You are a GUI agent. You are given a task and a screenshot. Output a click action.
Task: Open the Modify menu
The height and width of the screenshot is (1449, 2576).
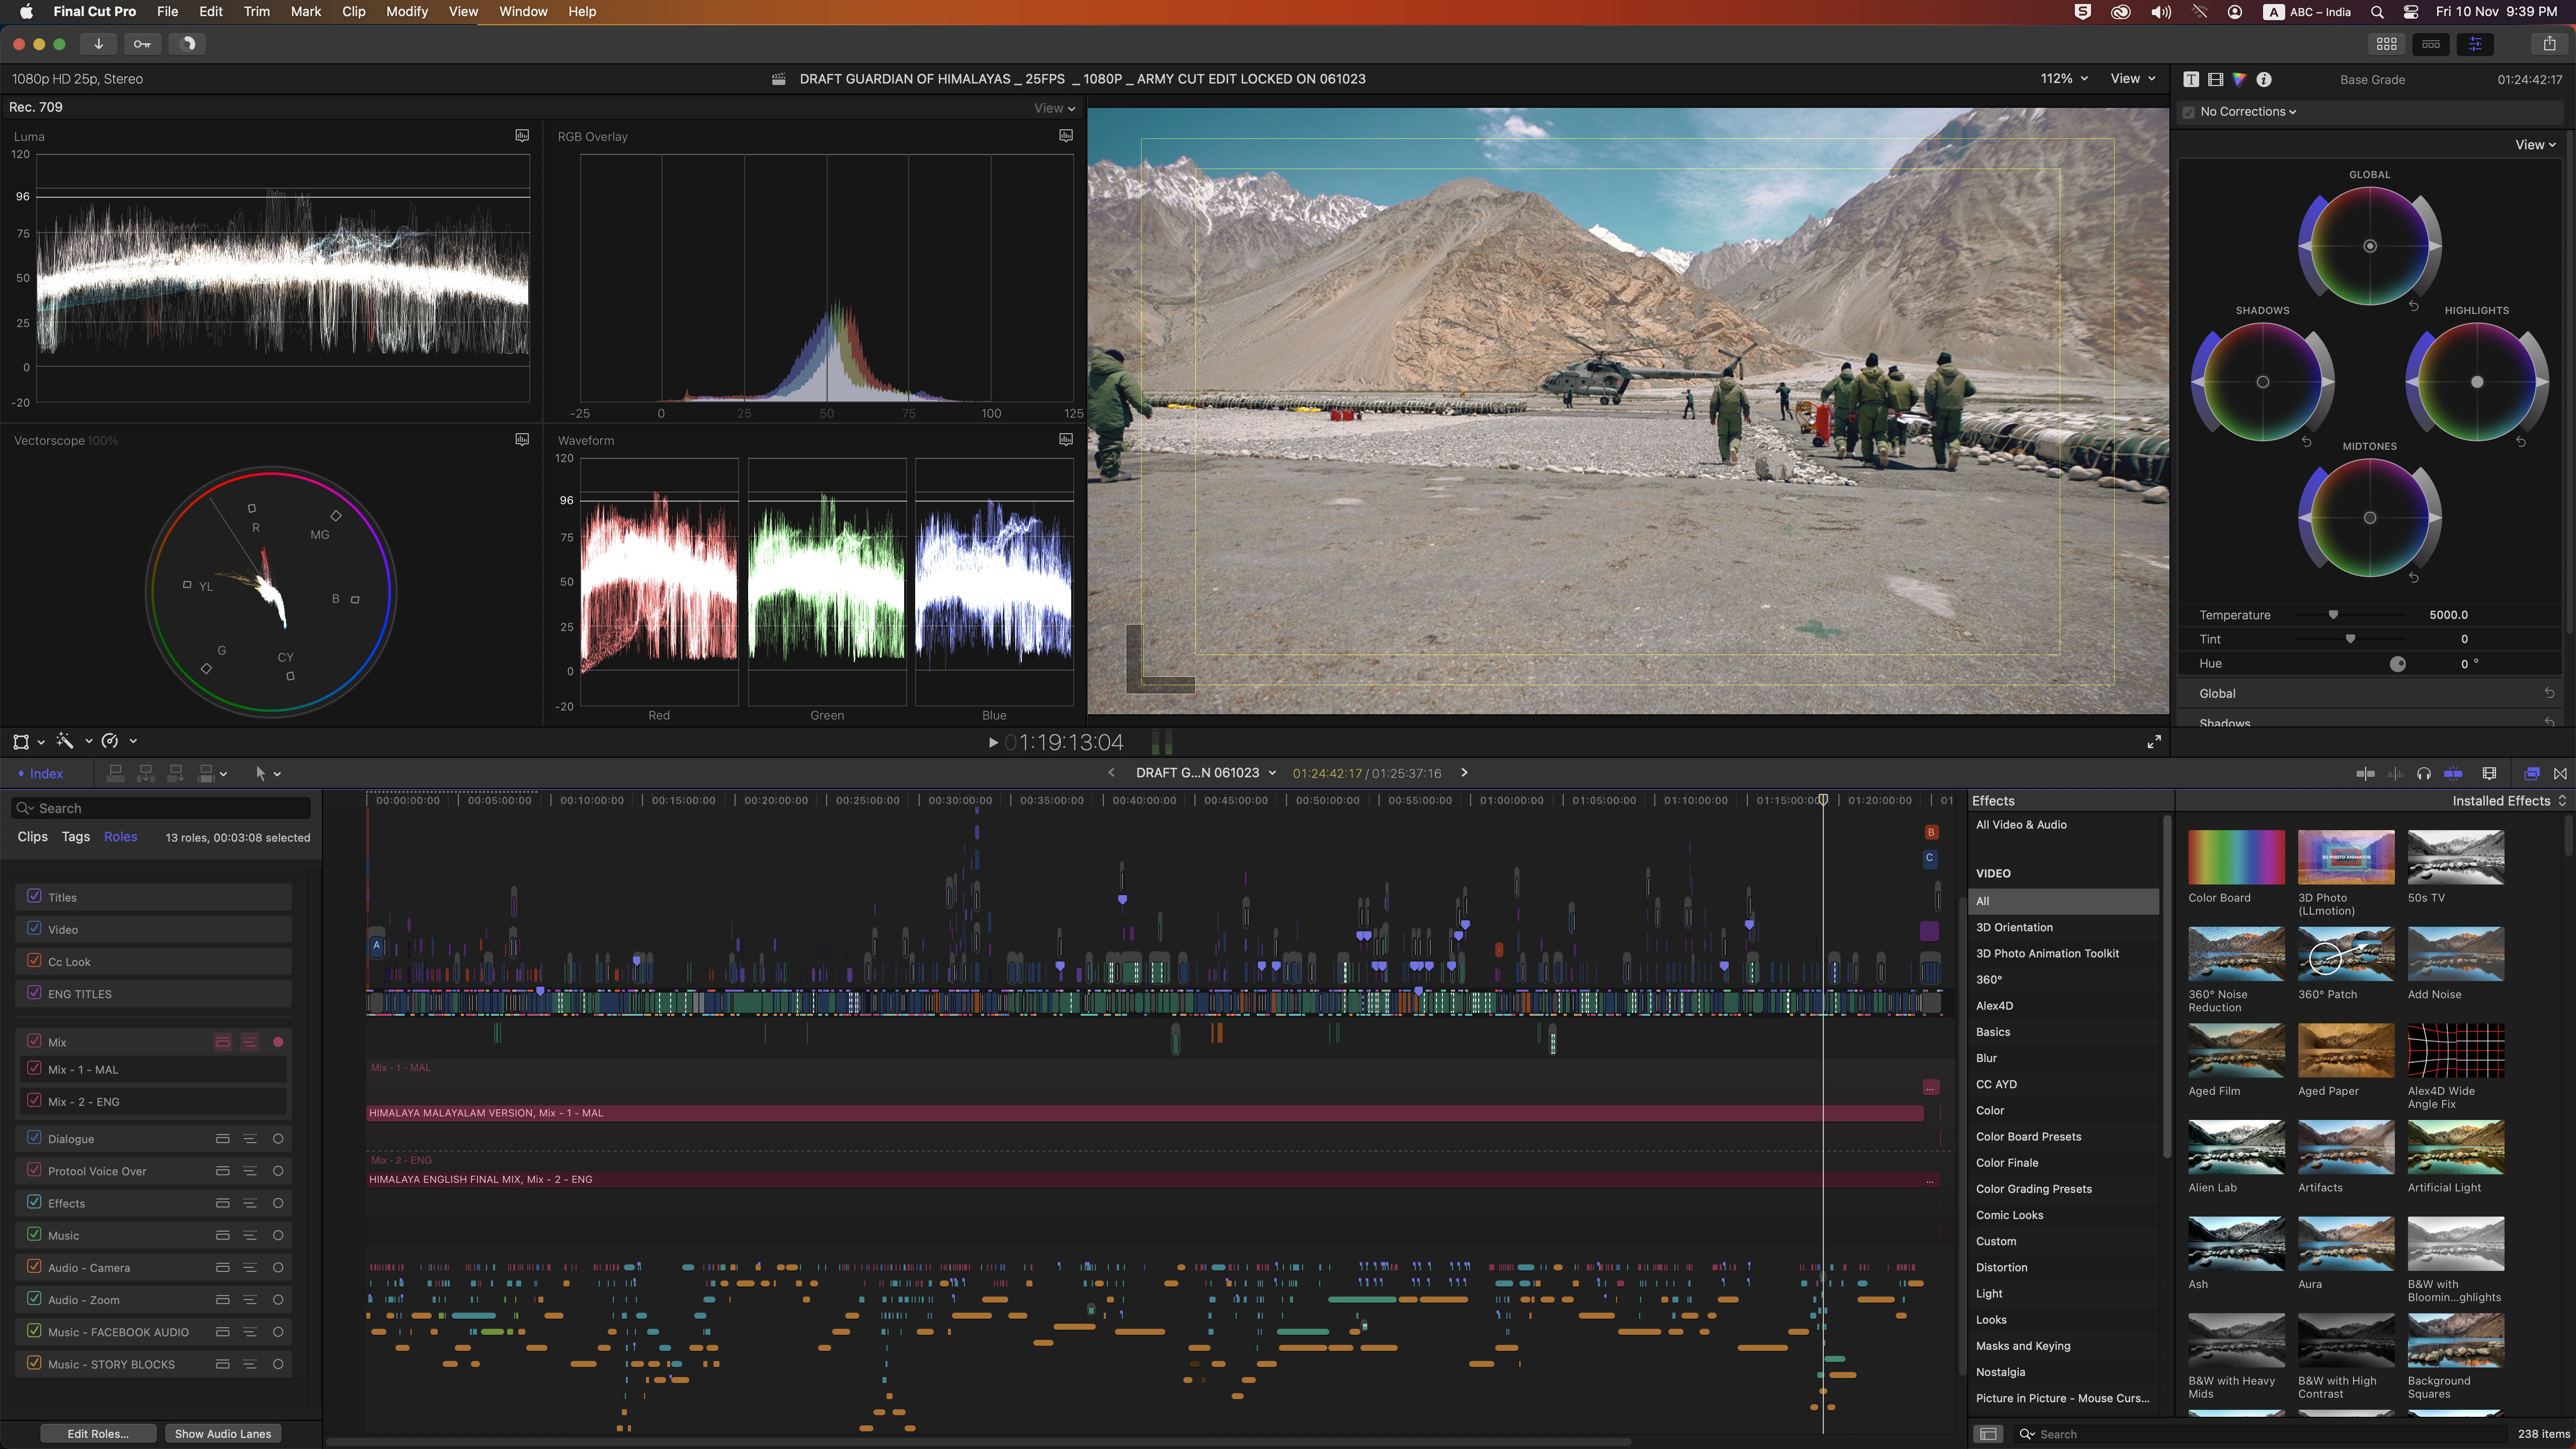407,12
